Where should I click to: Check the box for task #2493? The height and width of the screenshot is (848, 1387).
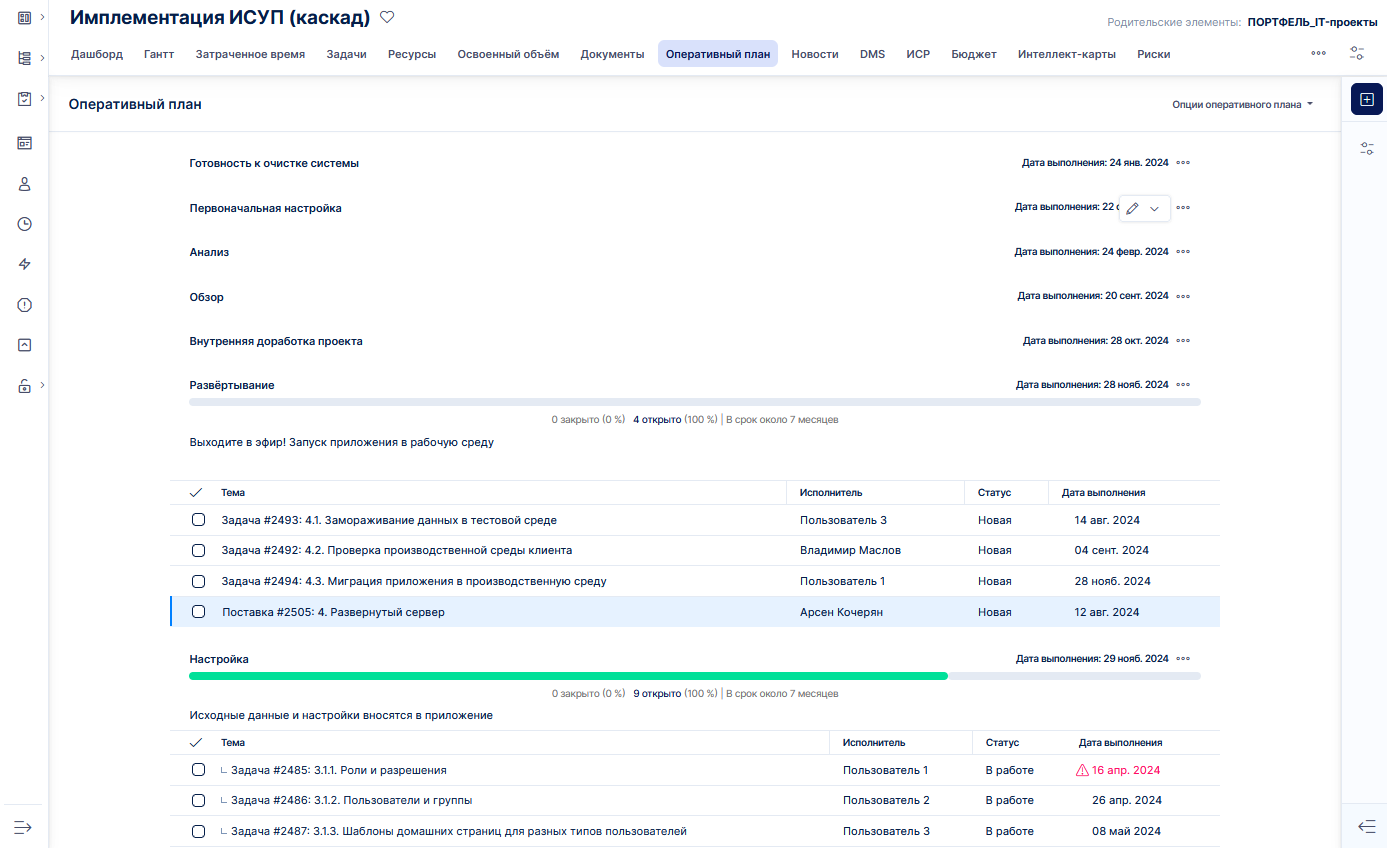click(x=198, y=520)
